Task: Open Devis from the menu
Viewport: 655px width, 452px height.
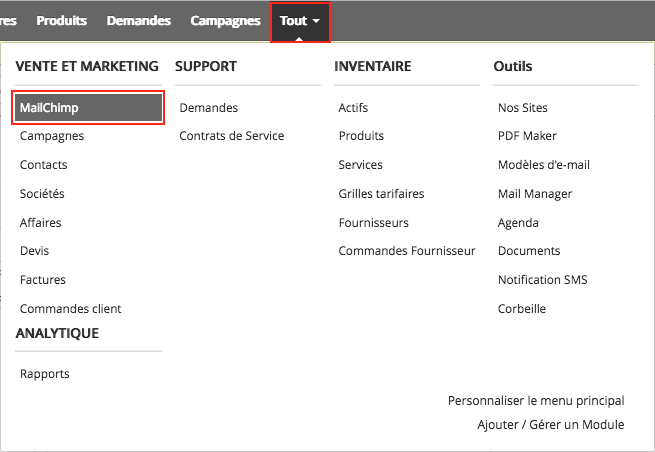Action: click(35, 251)
